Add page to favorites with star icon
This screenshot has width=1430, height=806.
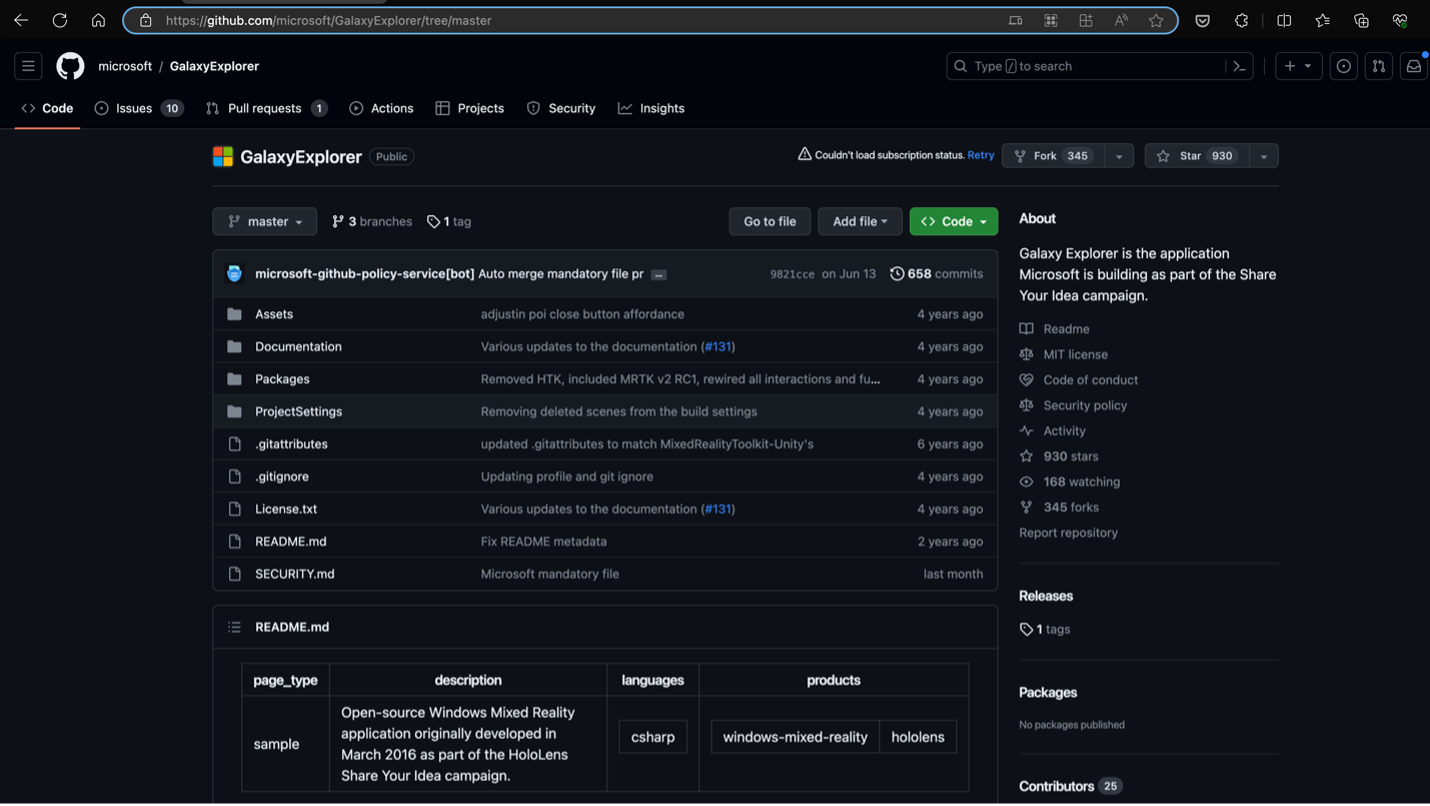tap(1156, 20)
